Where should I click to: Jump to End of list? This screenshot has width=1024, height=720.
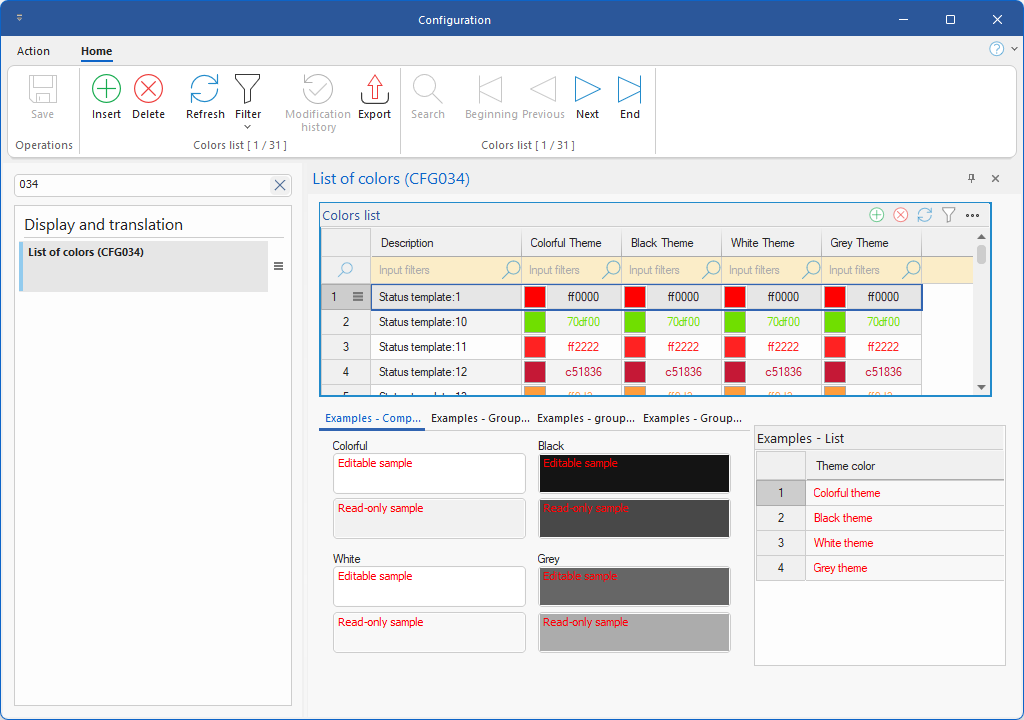[x=629, y=90]
